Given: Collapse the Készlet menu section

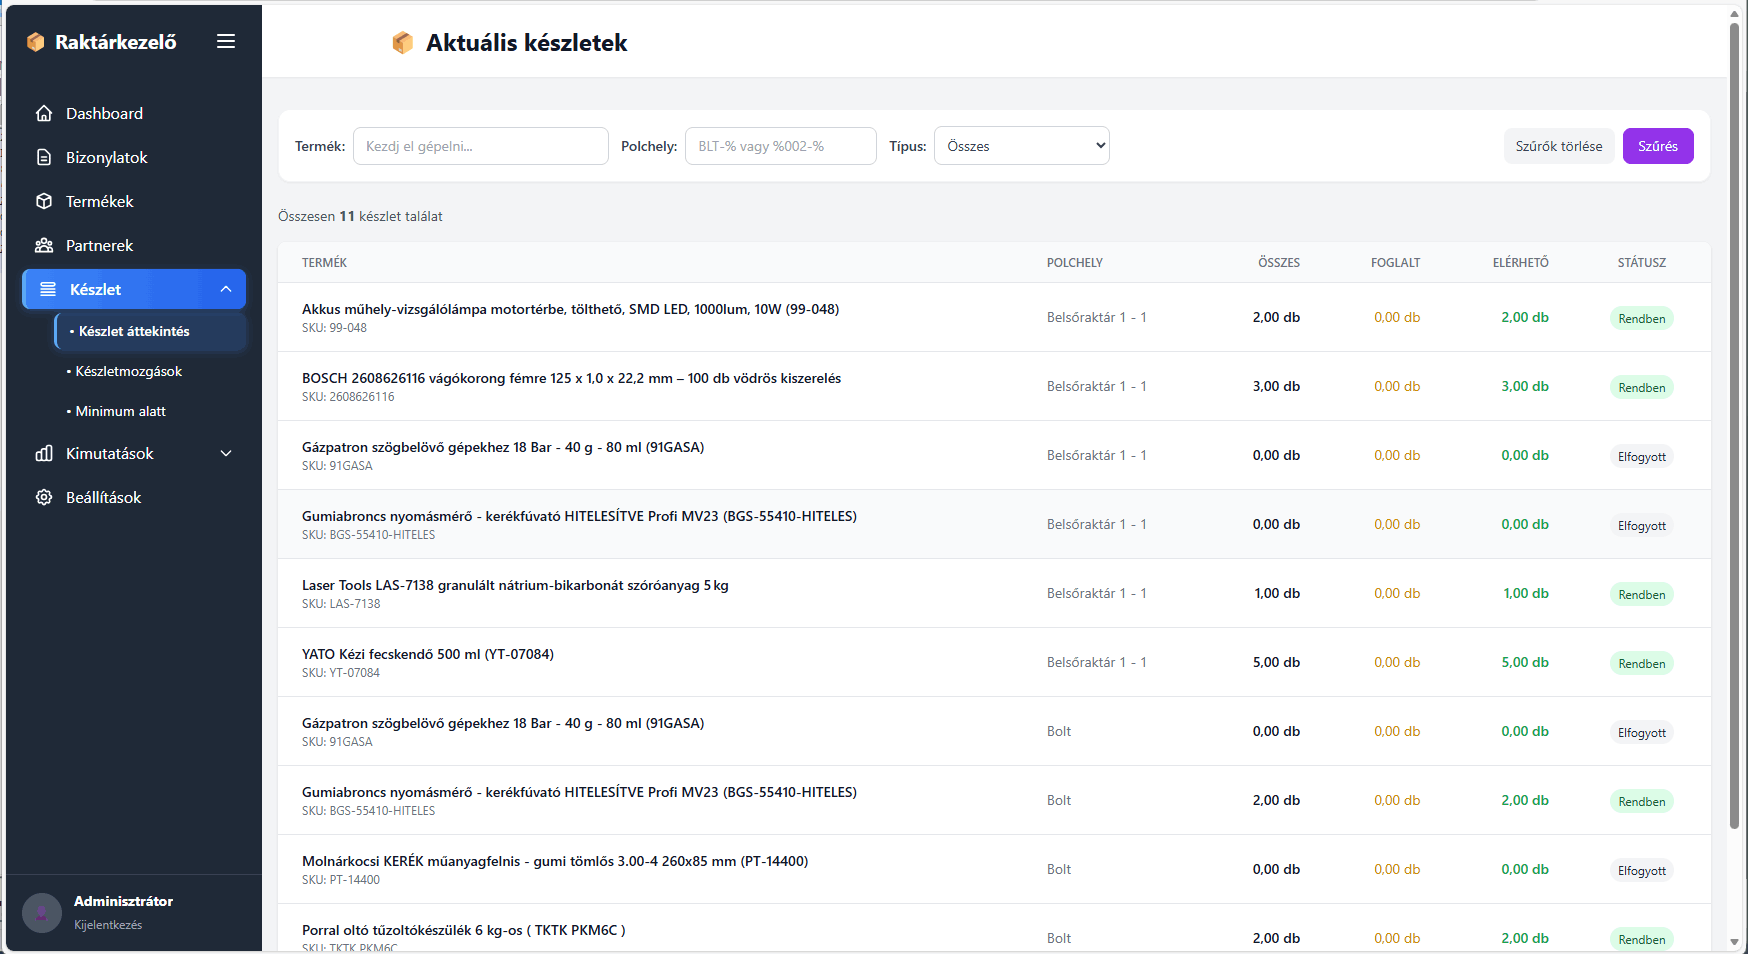Looking at the screenshot, I should tap(226, 289).
